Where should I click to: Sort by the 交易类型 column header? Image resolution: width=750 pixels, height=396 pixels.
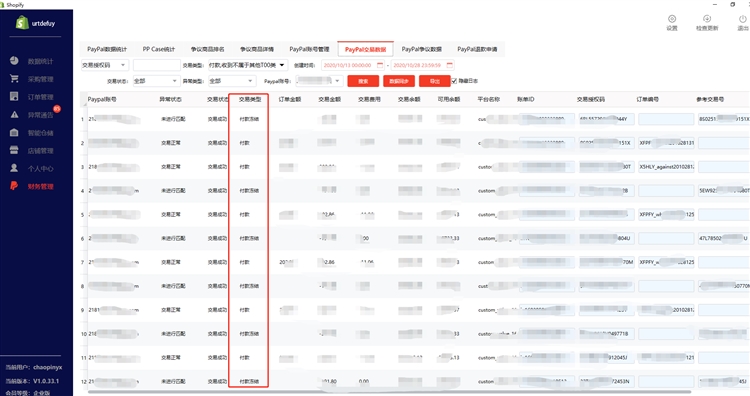250,99
